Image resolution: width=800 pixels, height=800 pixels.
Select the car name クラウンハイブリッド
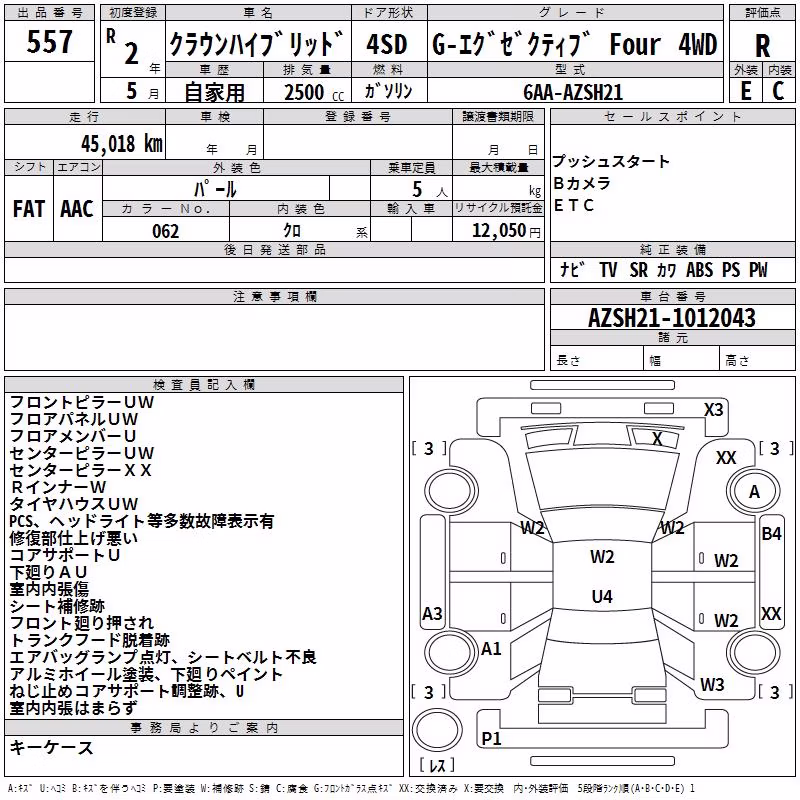pos(257,43)
